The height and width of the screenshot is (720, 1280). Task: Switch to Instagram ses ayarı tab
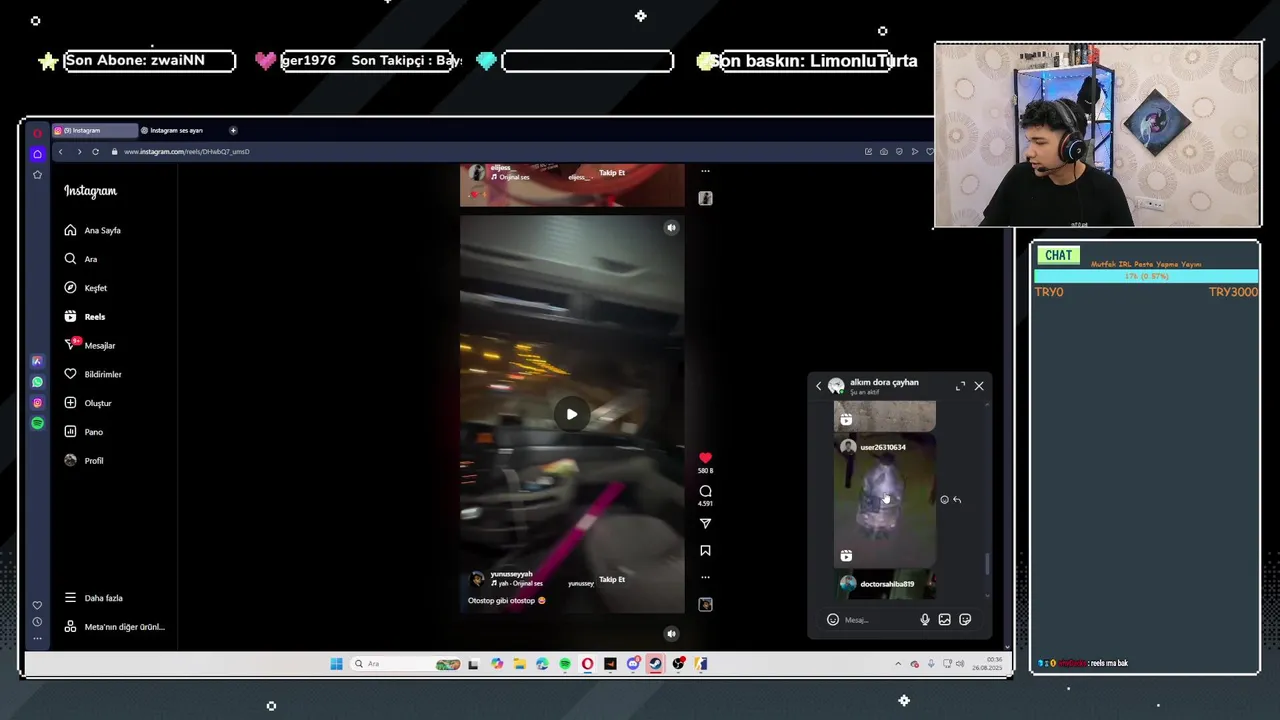pos(176,130)
